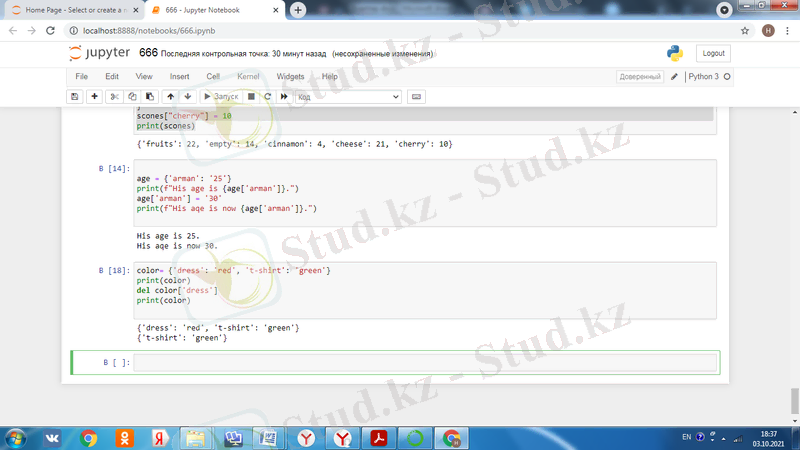The image size is (800, 450).
Task: Click into the empty code cell
Action: pos(425,362)
